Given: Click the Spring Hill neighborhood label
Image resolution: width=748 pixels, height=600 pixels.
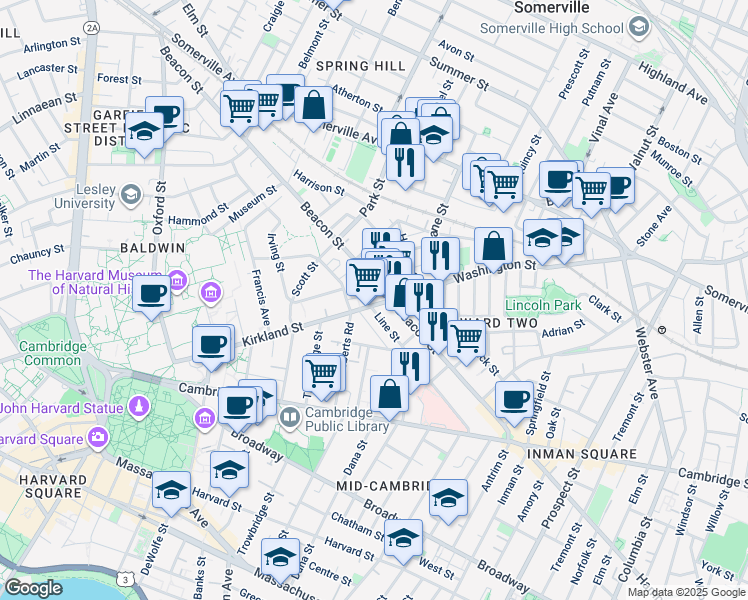Looking at the screenshot, I should click(361, 66).
